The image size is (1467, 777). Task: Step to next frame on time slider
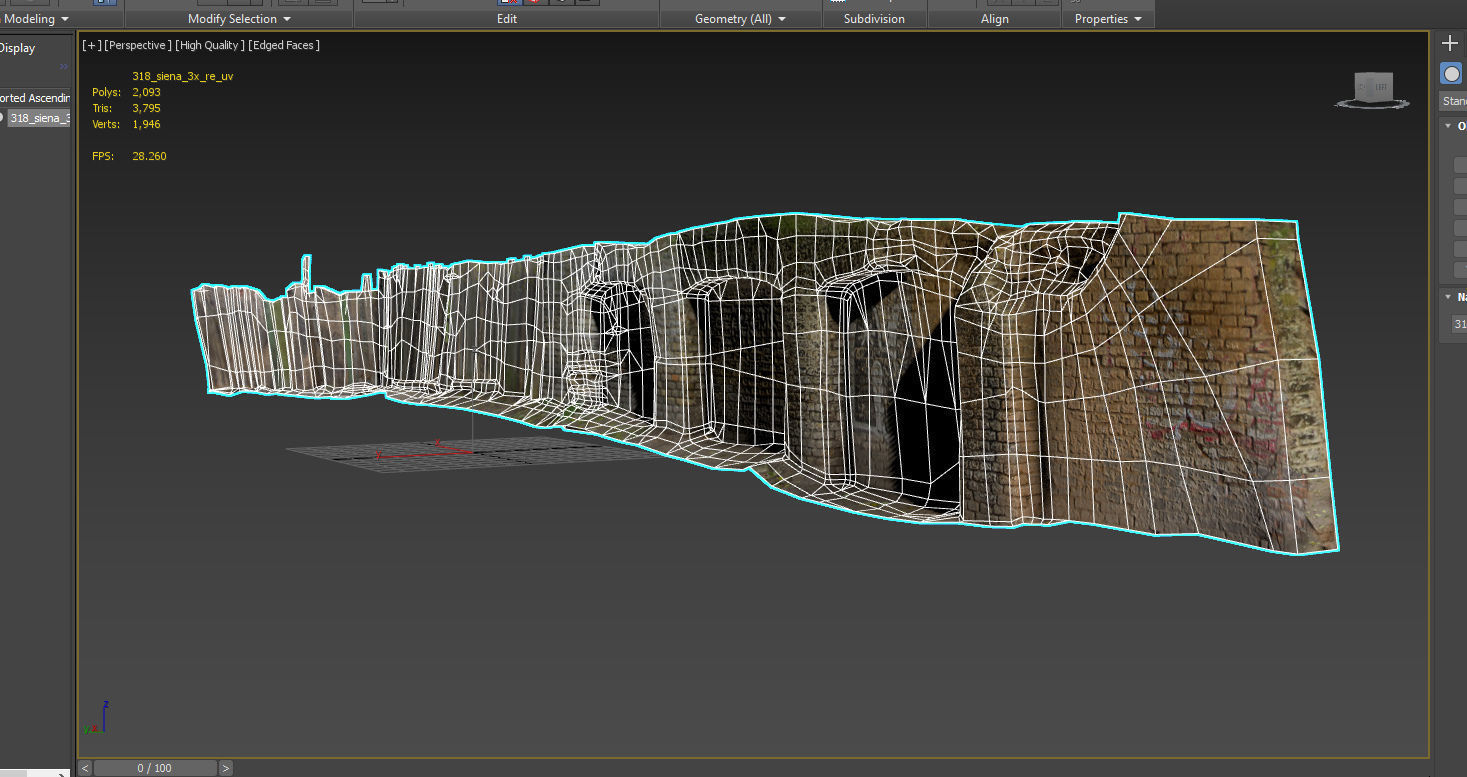click(226, 768)
